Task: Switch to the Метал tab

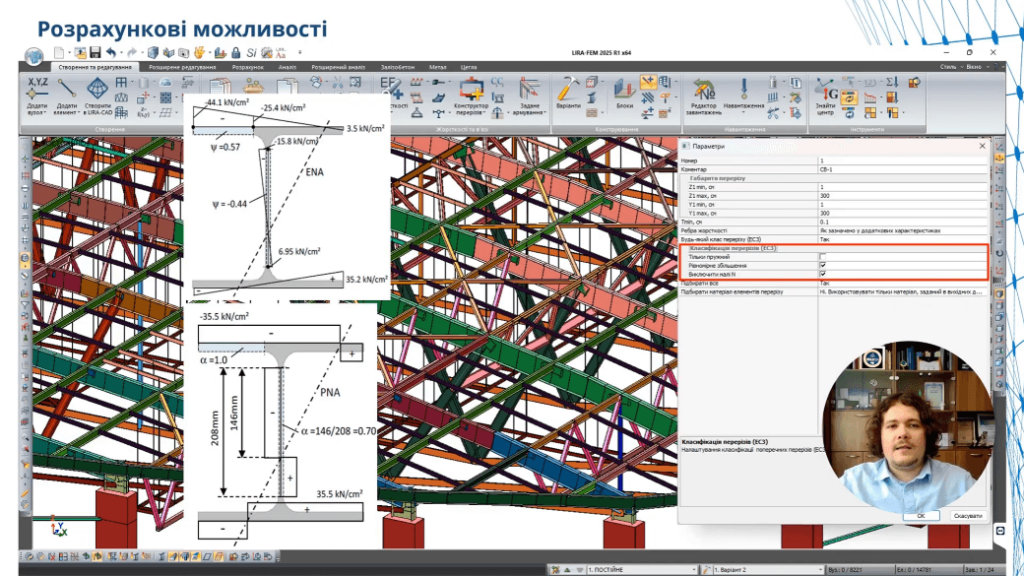Action: (x=438, y=67)
